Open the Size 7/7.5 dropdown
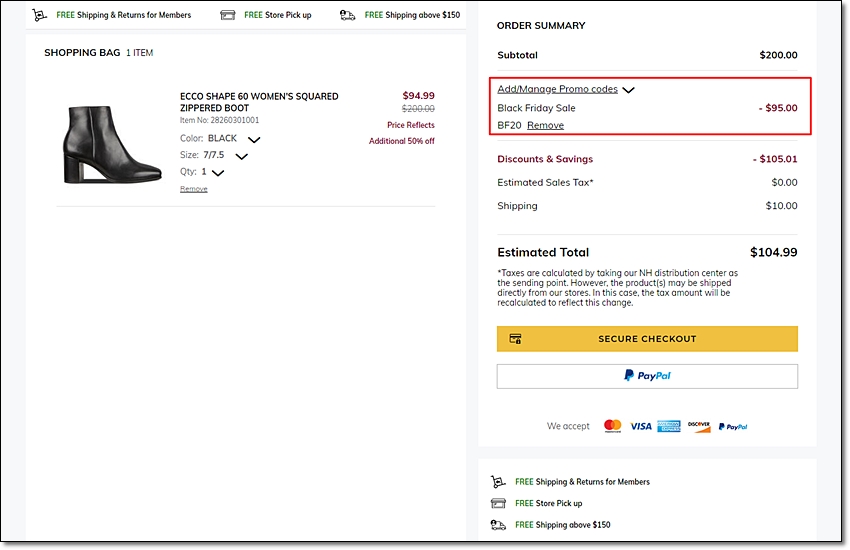850x550 pixels. pos(241,157)
